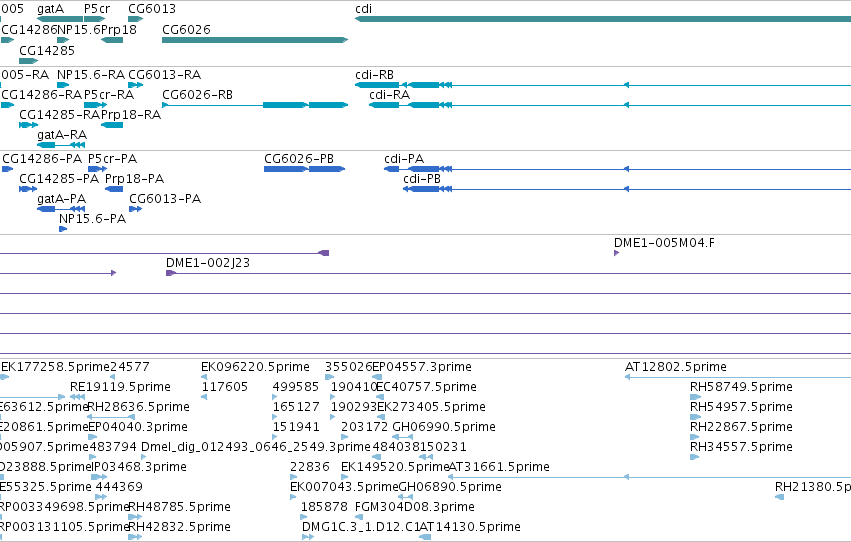Open the 165127 feature label
The width and height of the screenshot is (851, 542).
click(x=296, y=407)
